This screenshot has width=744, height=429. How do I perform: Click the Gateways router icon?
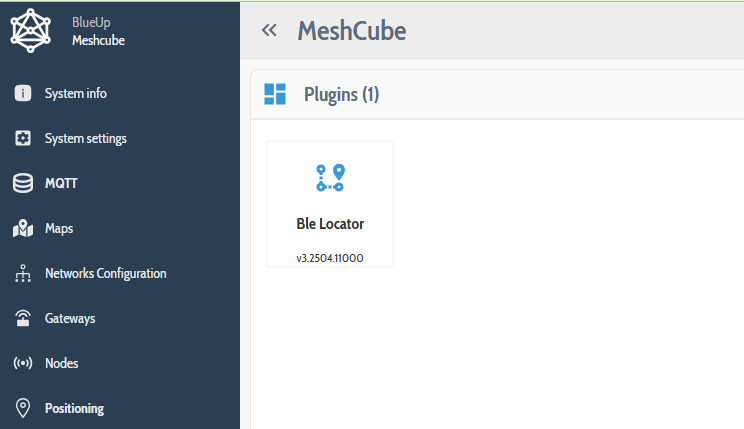[23, 319]
